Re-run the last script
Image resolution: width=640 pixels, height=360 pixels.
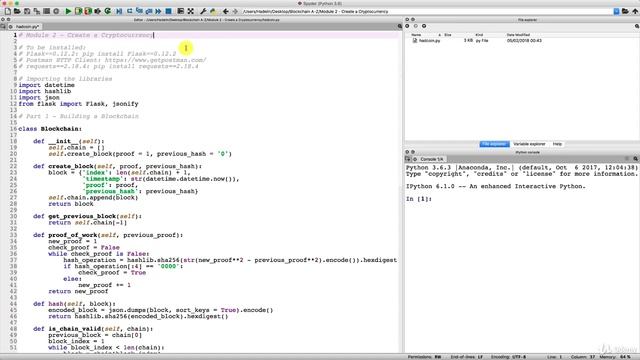pos(108,11)
